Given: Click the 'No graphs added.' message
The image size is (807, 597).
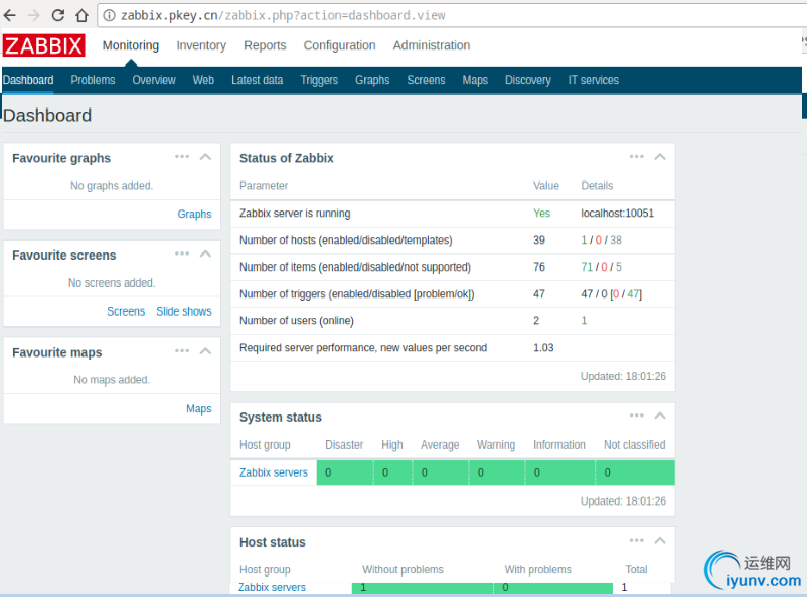Looking at the screenshot, I should 112,186.
